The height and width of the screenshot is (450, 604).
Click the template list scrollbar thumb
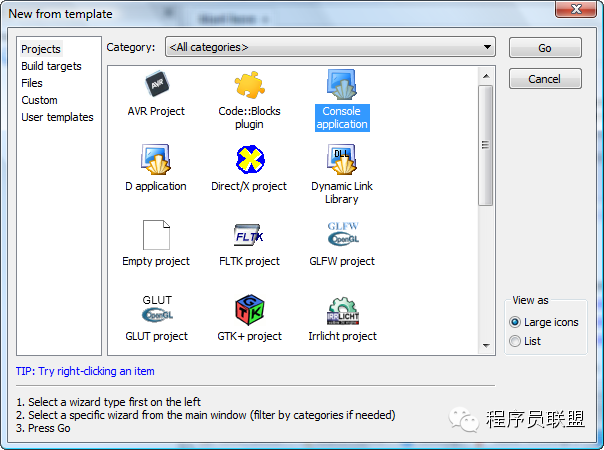coord(486,145)
